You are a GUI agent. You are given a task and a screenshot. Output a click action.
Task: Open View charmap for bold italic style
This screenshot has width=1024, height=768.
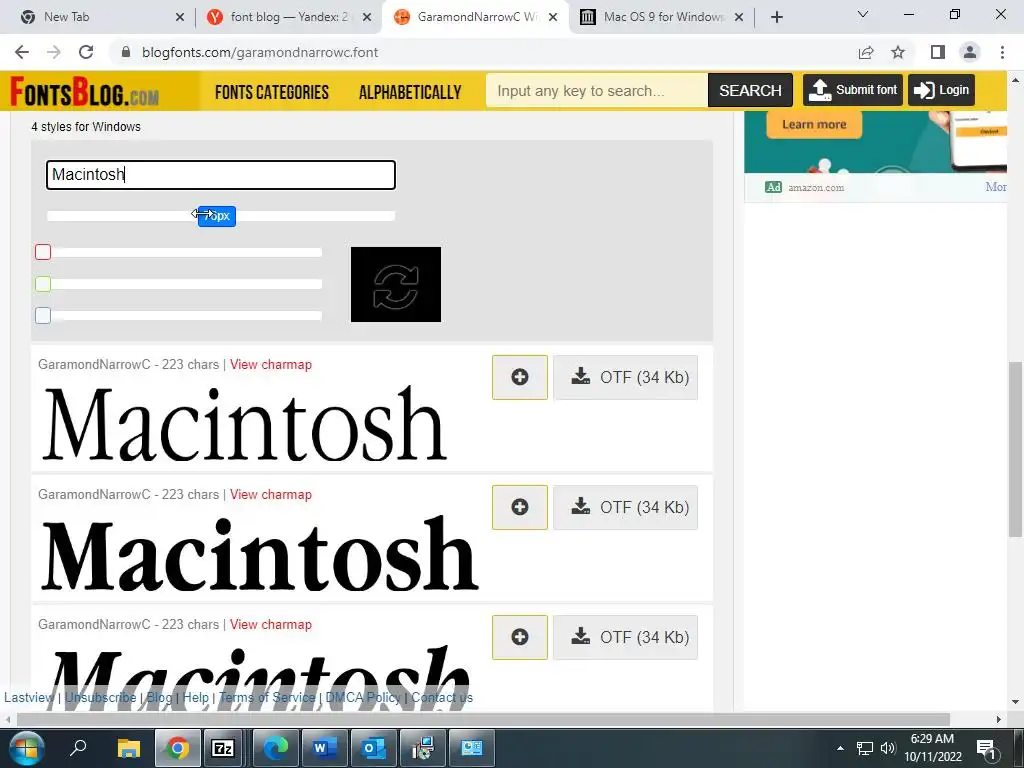[270, 624]
